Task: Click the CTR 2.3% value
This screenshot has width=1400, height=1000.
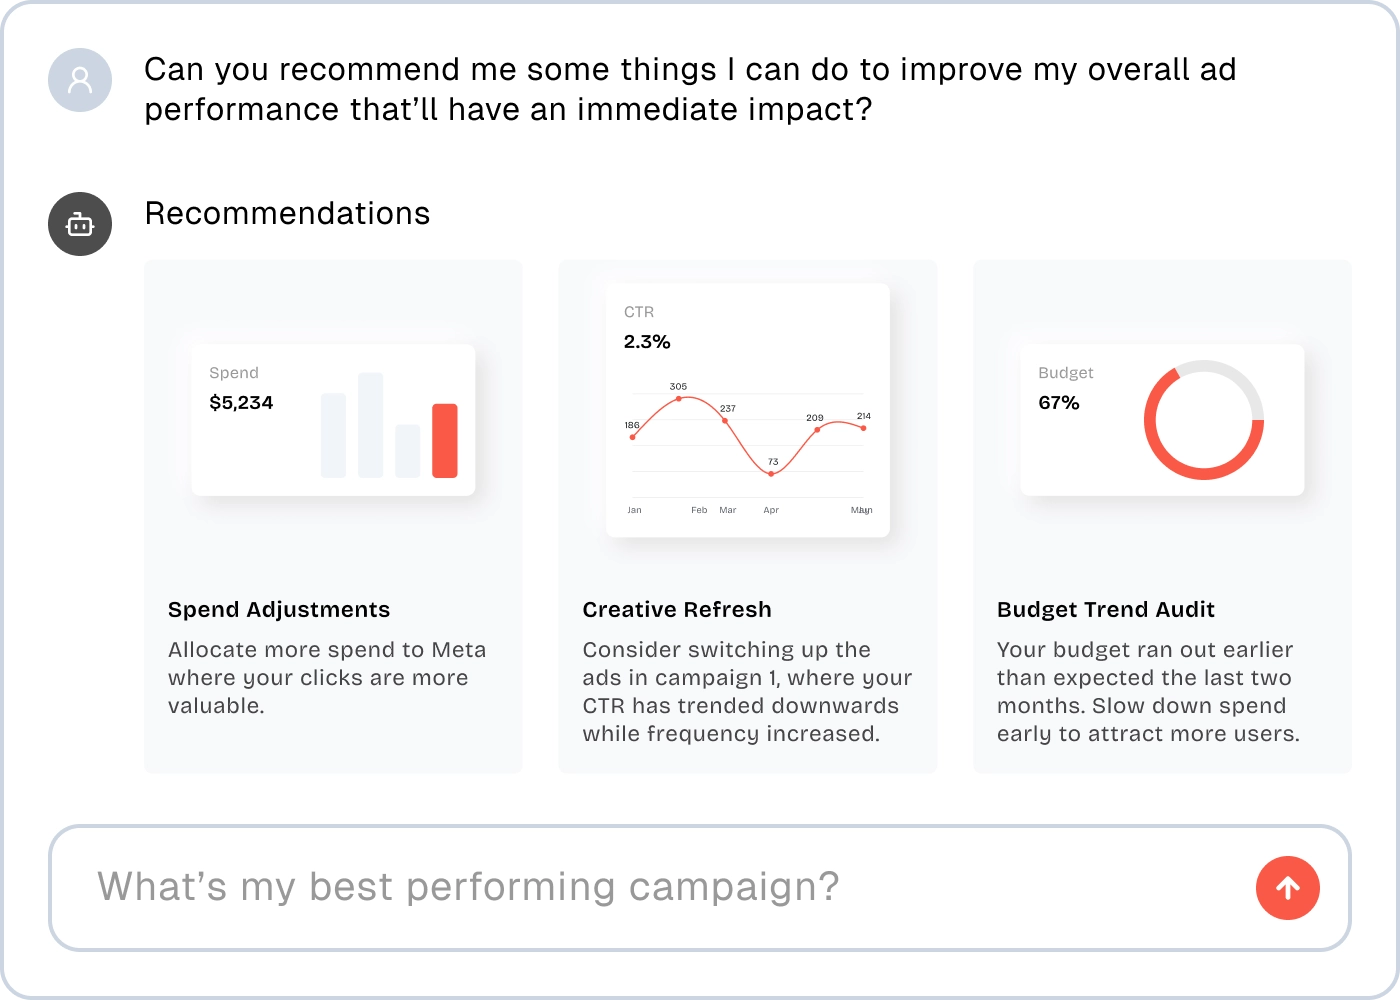Action: [647, 342]
